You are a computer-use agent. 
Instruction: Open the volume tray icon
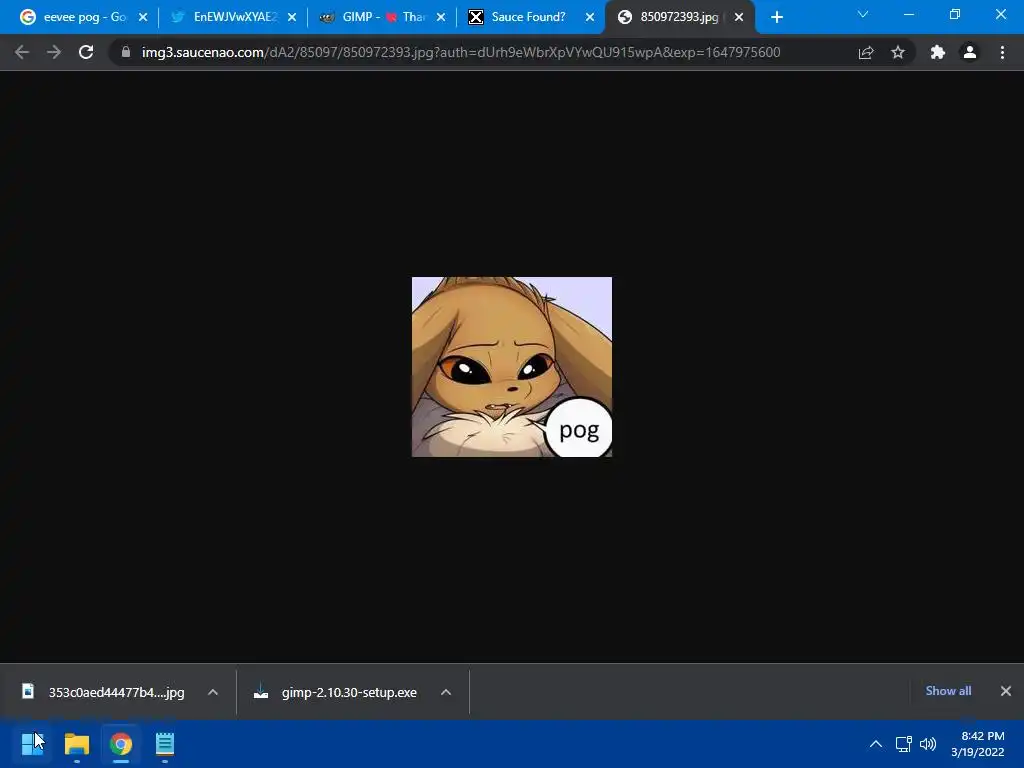pyautogui.click(x=928, y=744)
